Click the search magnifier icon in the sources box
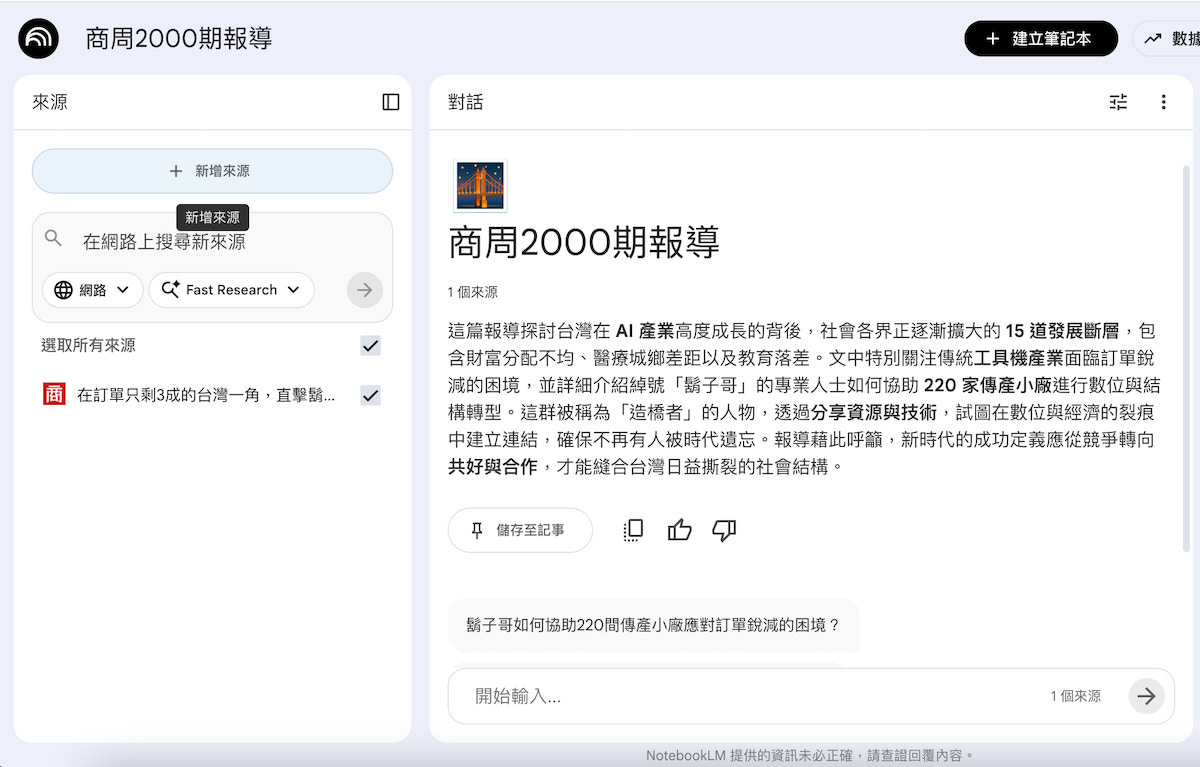The image size is (1200, 767). point(54,239)
